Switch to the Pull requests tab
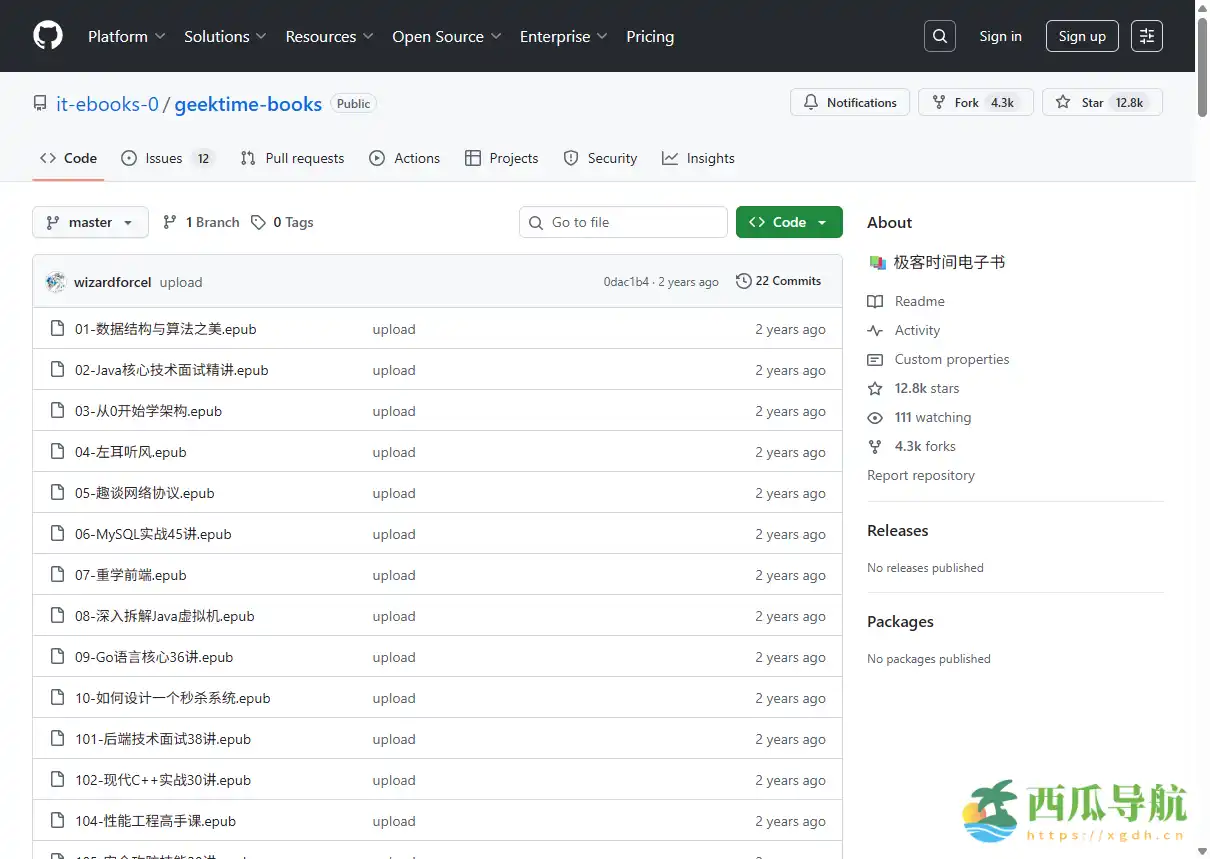The width and height of the screenshot is (1210, 859). [292, 158]
